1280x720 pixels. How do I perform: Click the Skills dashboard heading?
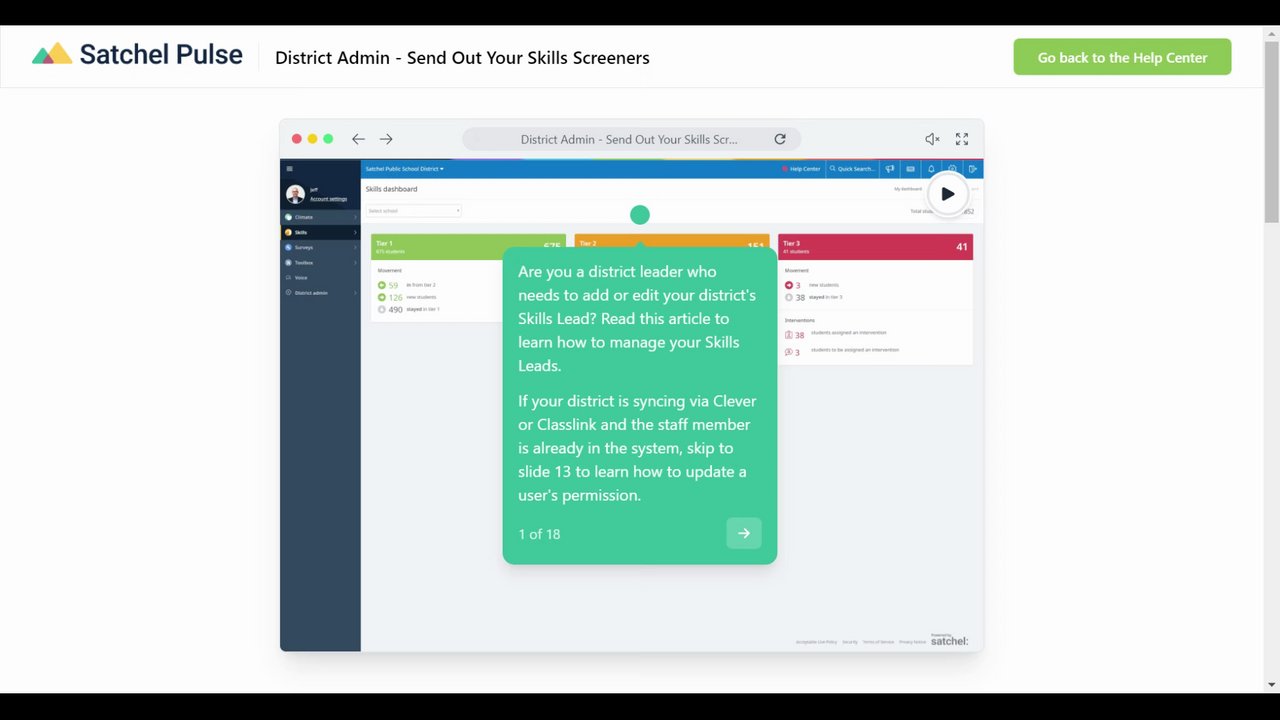pyautogui.click(x=391, y=189)
